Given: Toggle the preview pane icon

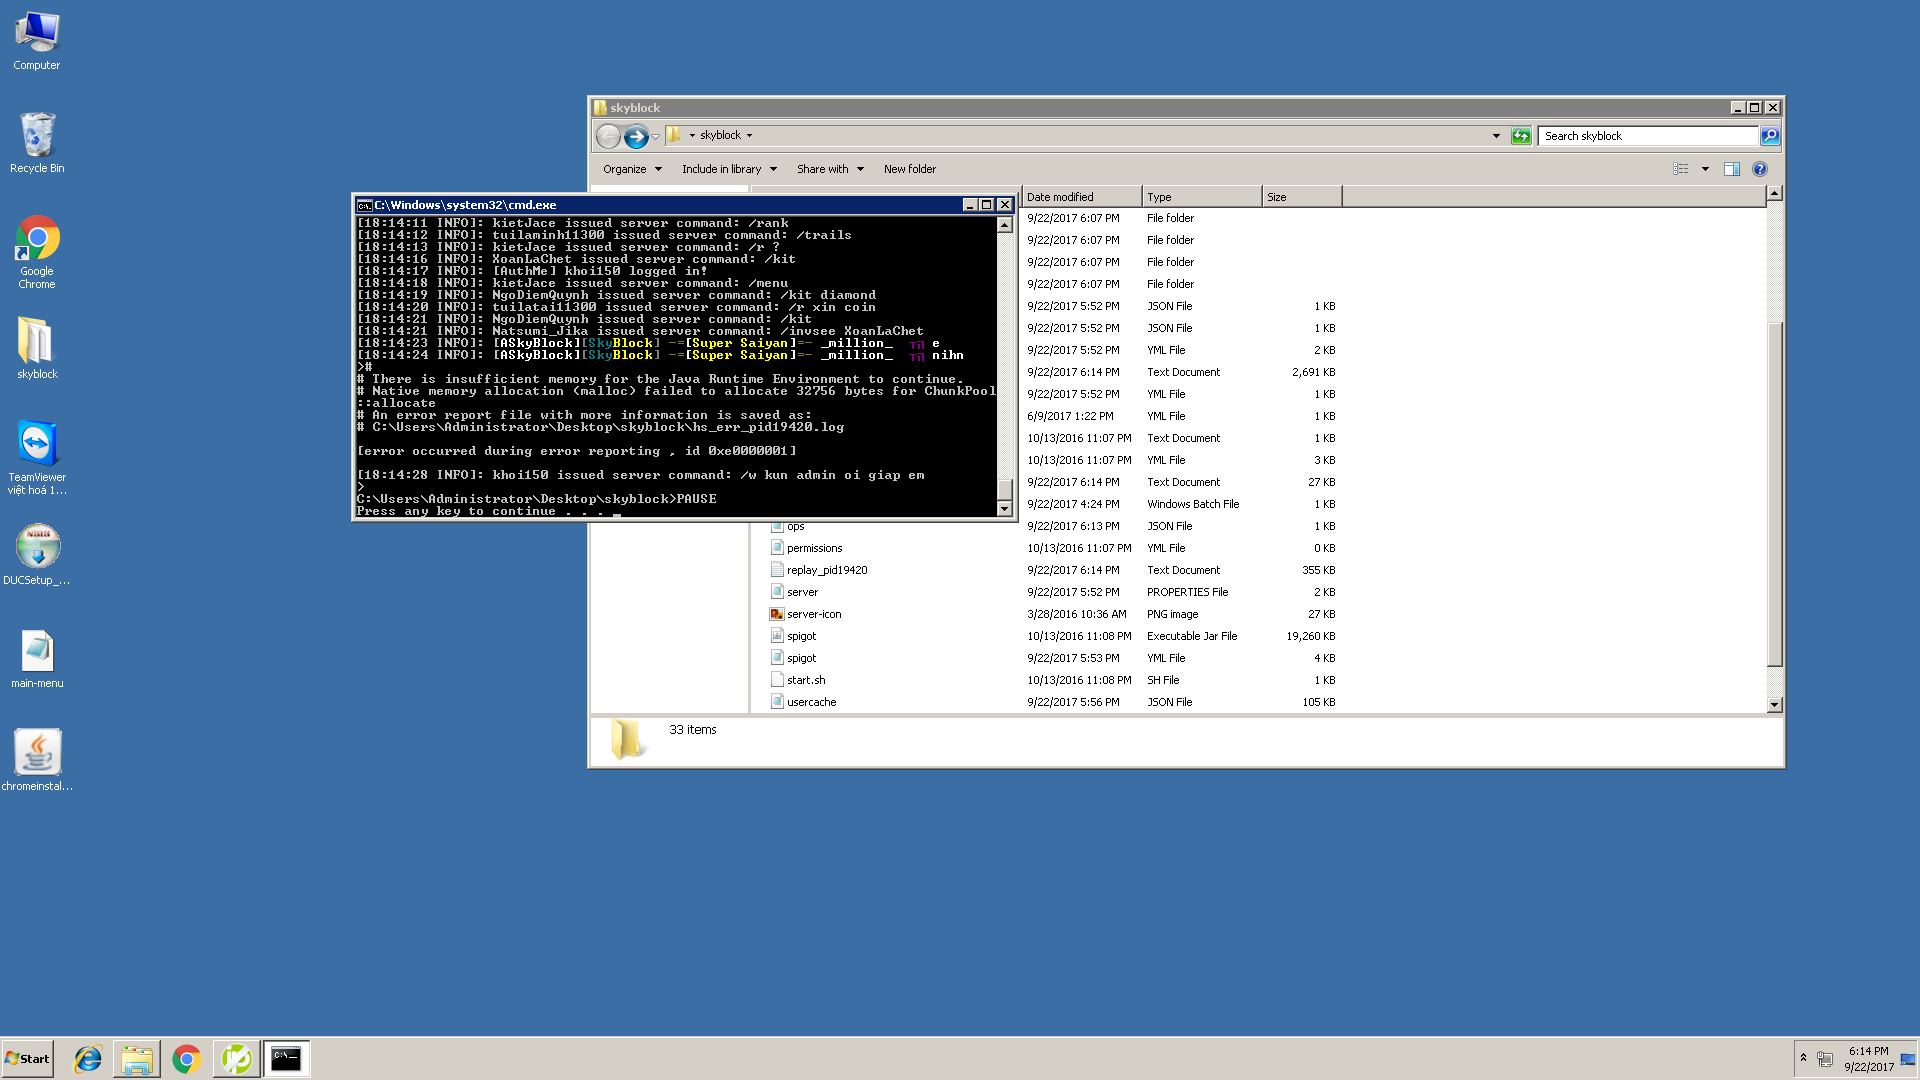Looking at the screenshot, I should pyautogui.click(x=1732, y=169).
